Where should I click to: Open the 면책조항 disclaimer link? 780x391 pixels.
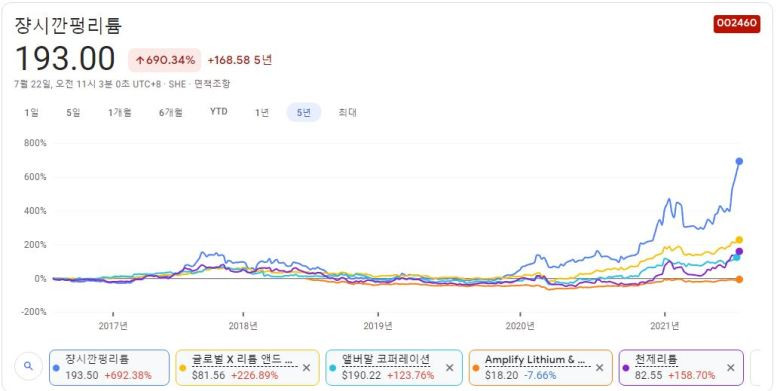click(x=212, y=84)
